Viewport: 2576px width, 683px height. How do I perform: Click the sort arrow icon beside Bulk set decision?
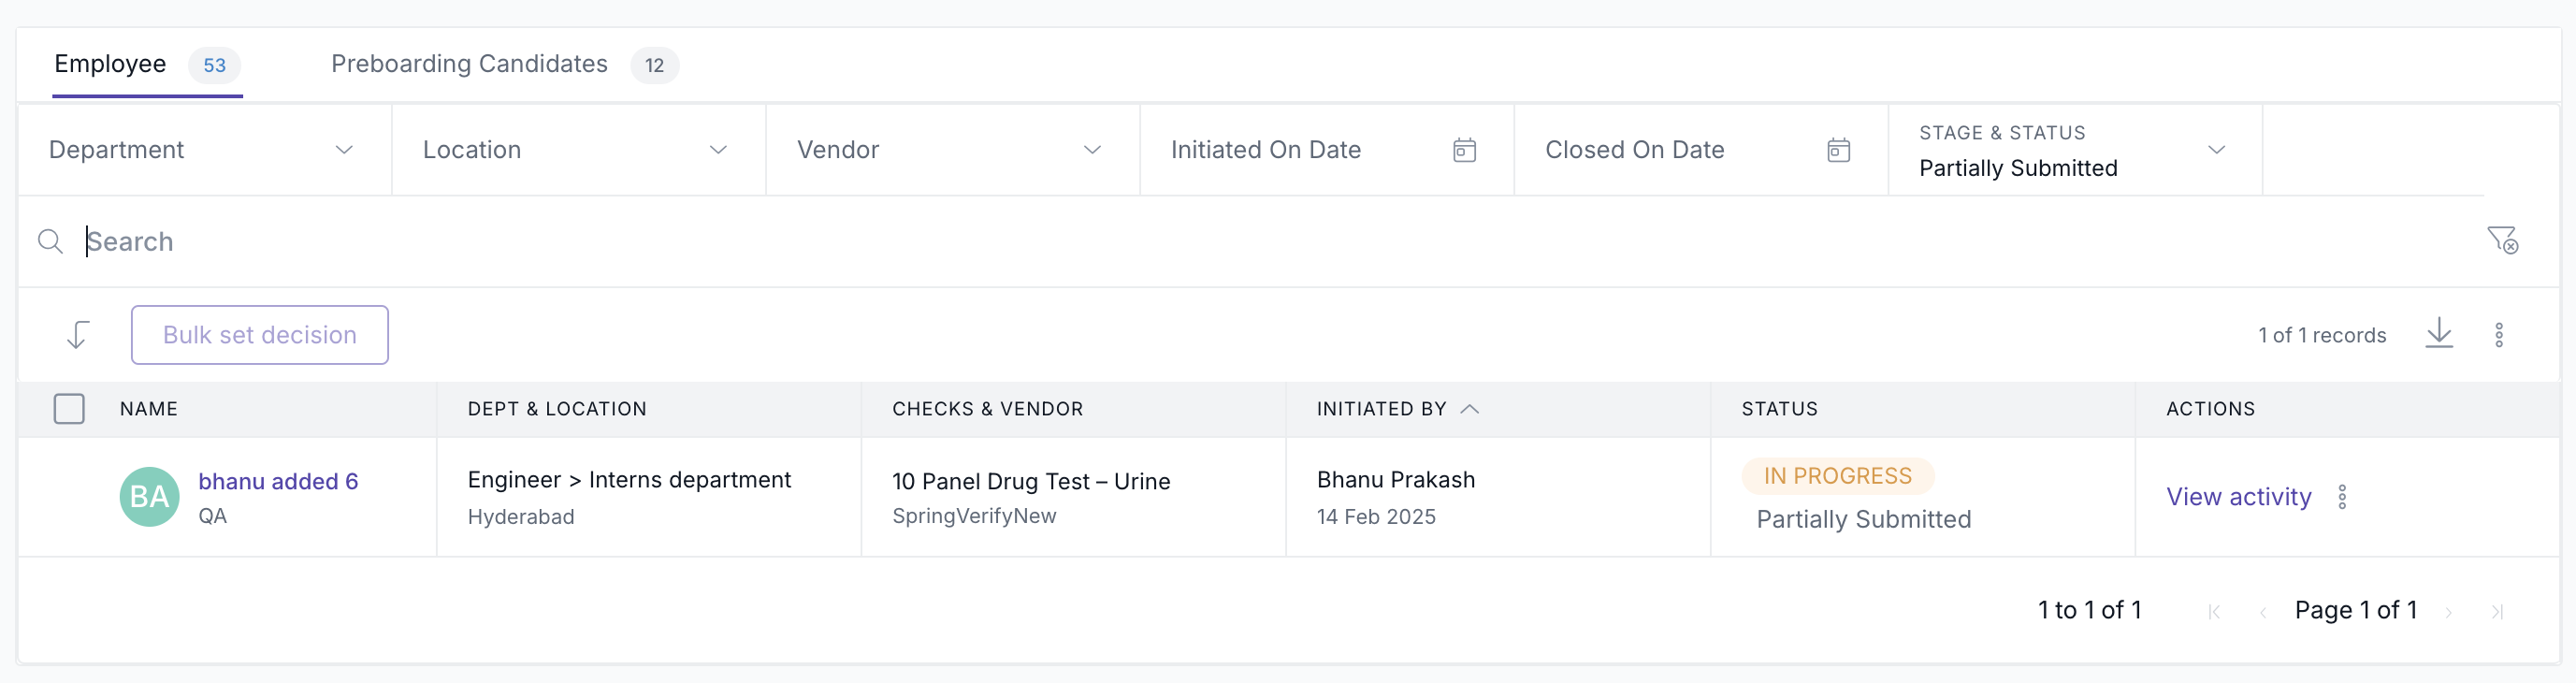(x=78, y=335)
